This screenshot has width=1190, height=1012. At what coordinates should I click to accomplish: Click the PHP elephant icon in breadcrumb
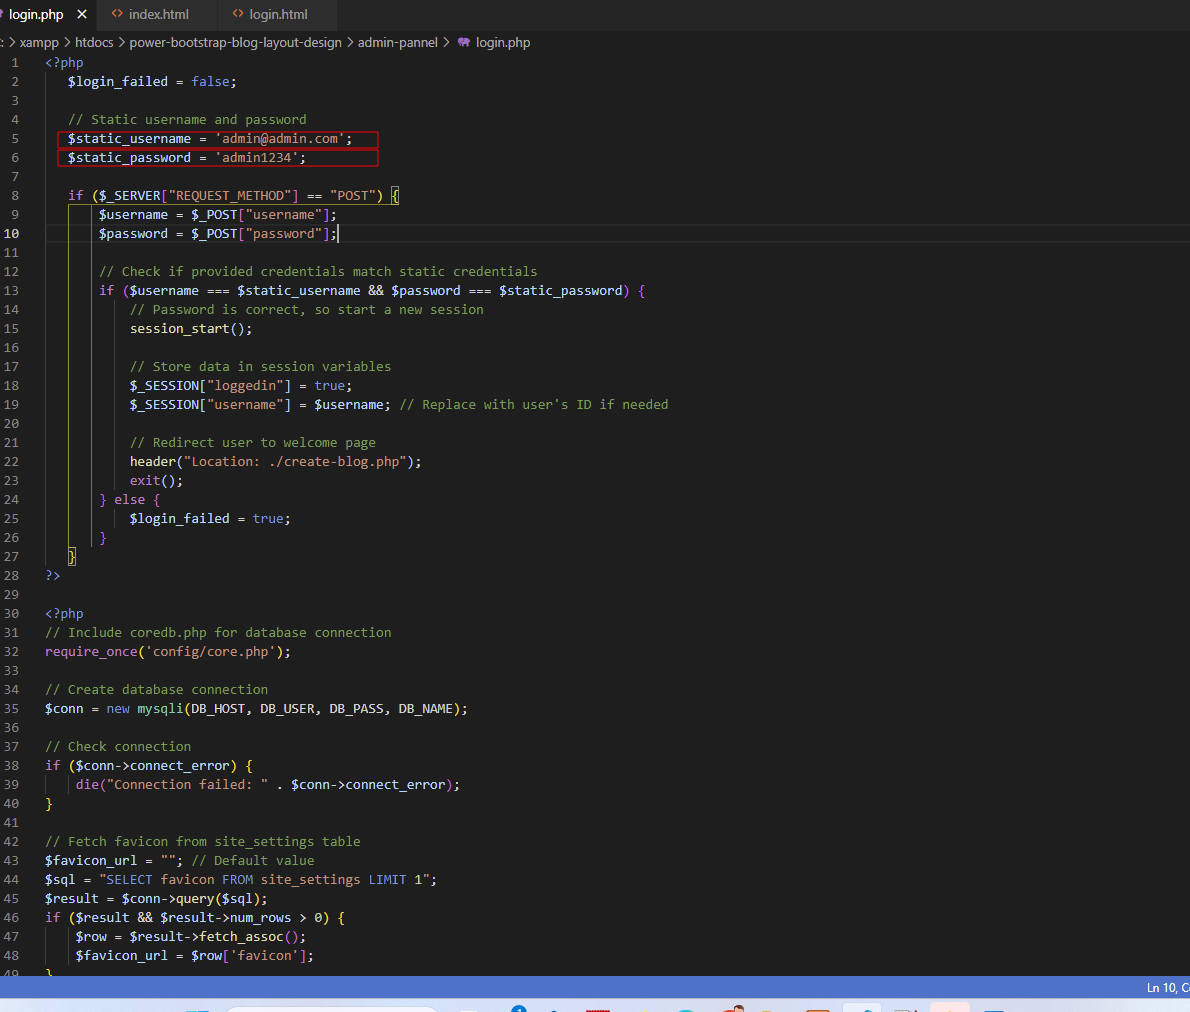coord(464,42)
